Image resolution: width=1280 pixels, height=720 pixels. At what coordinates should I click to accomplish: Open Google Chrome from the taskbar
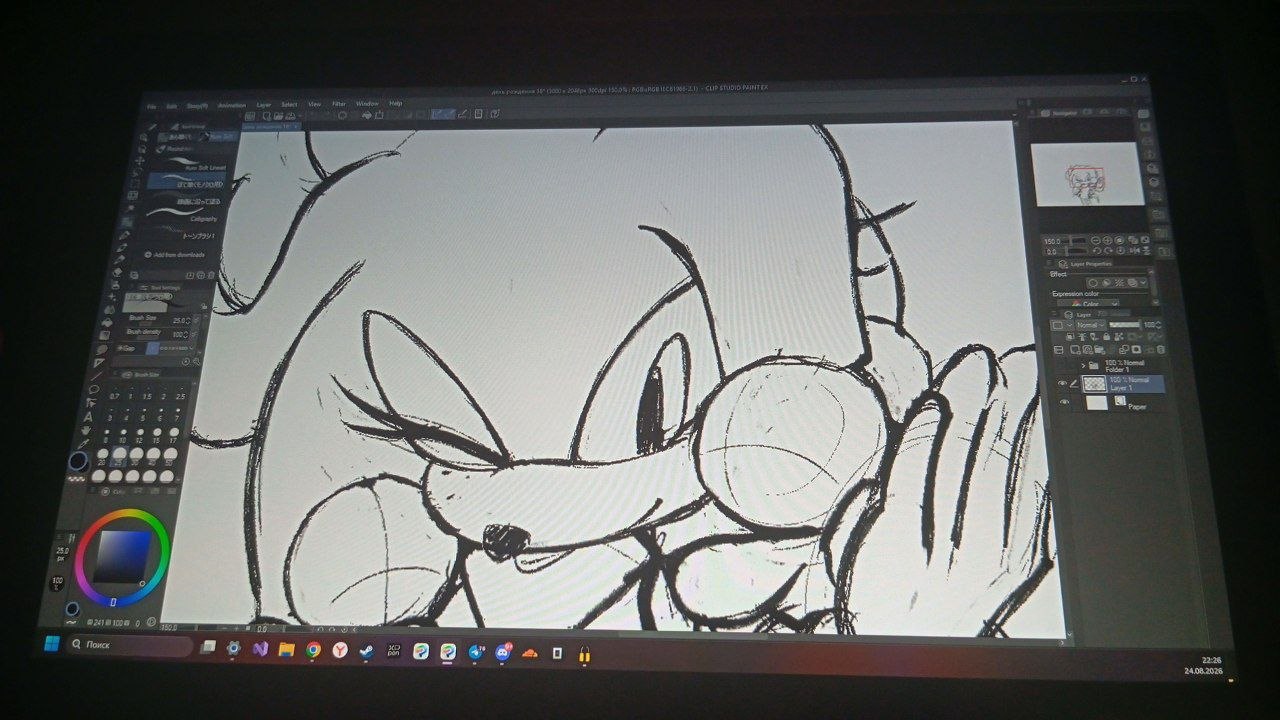[313, 650]
